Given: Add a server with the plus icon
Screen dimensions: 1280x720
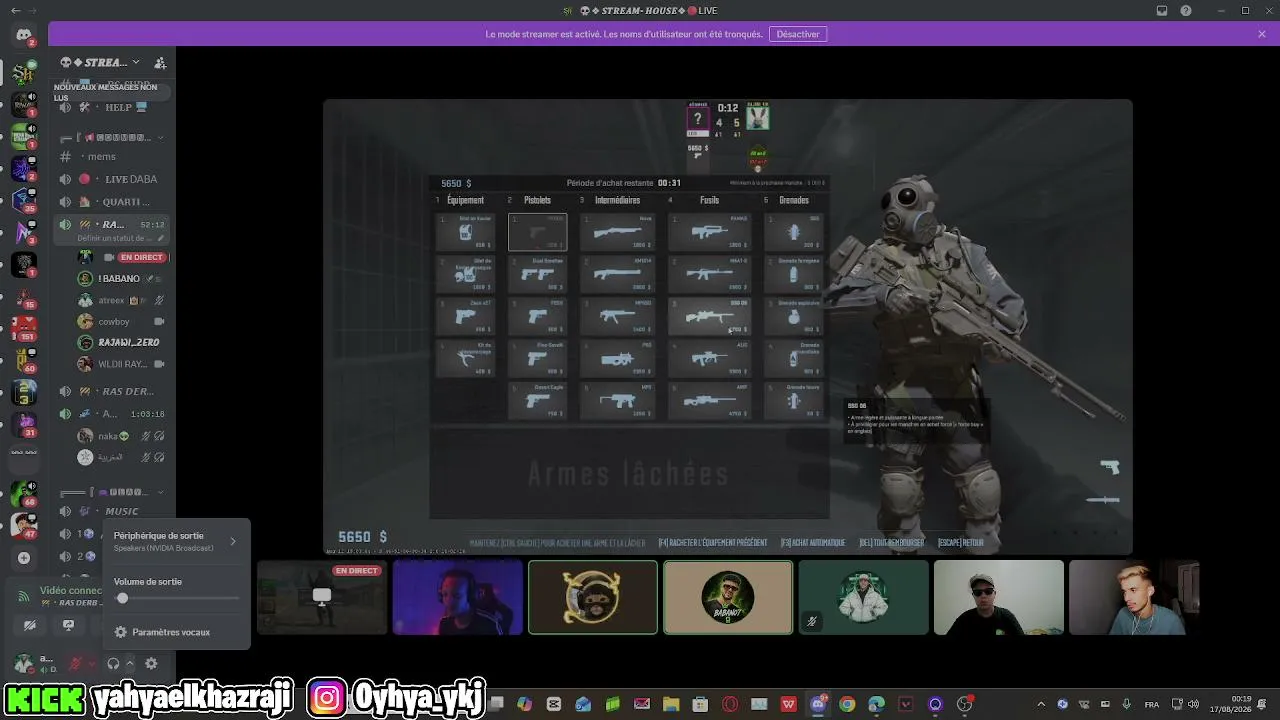Looking at the screenshot, I should [24, 557].
